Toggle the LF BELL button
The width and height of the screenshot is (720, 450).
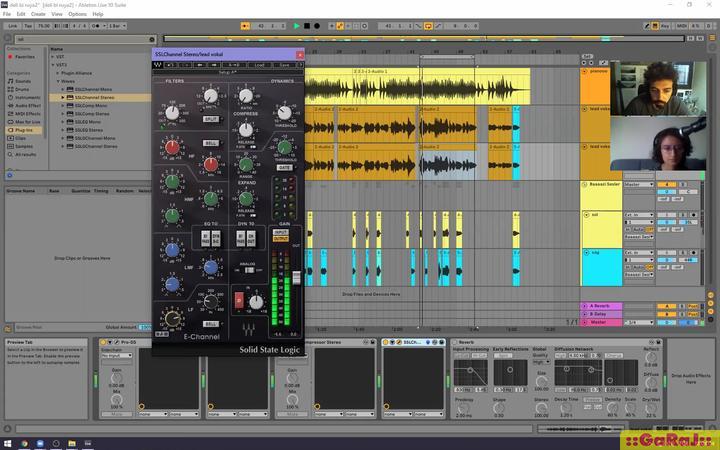coord(210,324)
